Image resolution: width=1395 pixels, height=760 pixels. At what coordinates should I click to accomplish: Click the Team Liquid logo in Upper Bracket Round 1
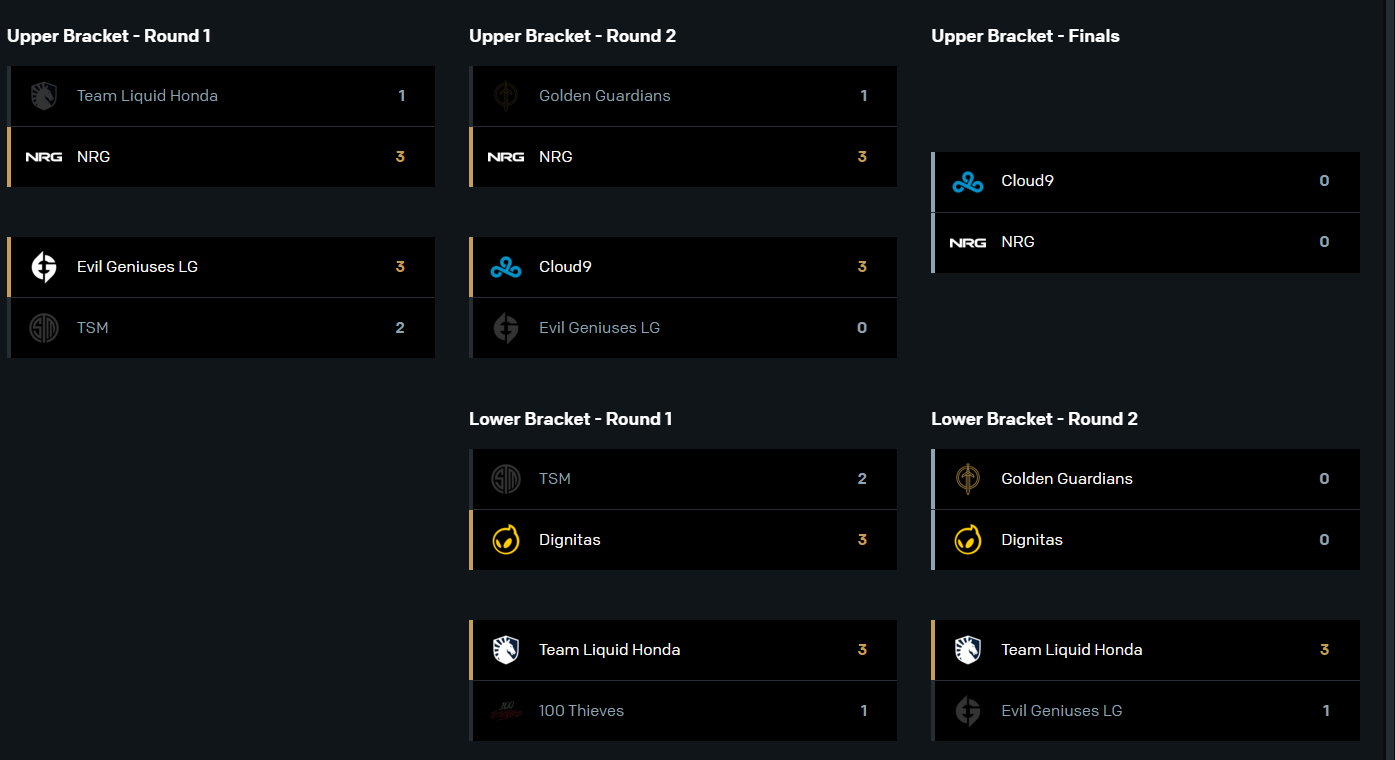coord(44,96)
